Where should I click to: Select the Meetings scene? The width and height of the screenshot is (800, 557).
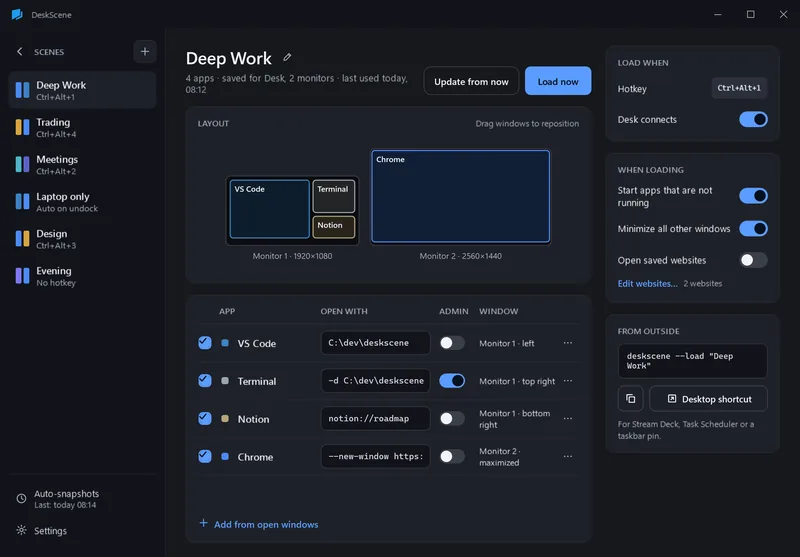pos(82,164)
